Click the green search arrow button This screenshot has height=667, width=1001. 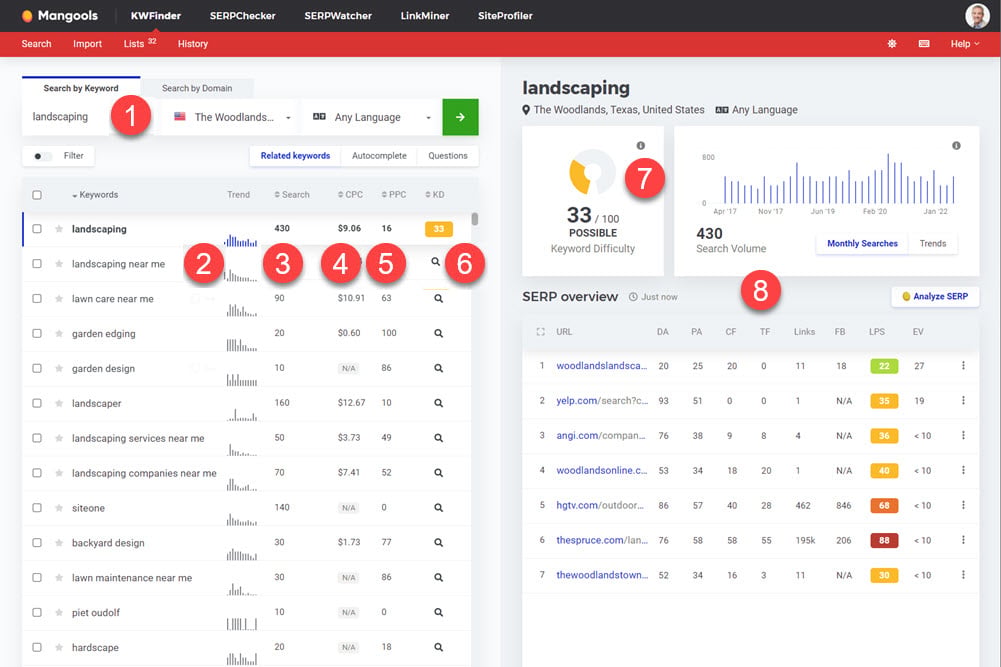tap(460, 117)
